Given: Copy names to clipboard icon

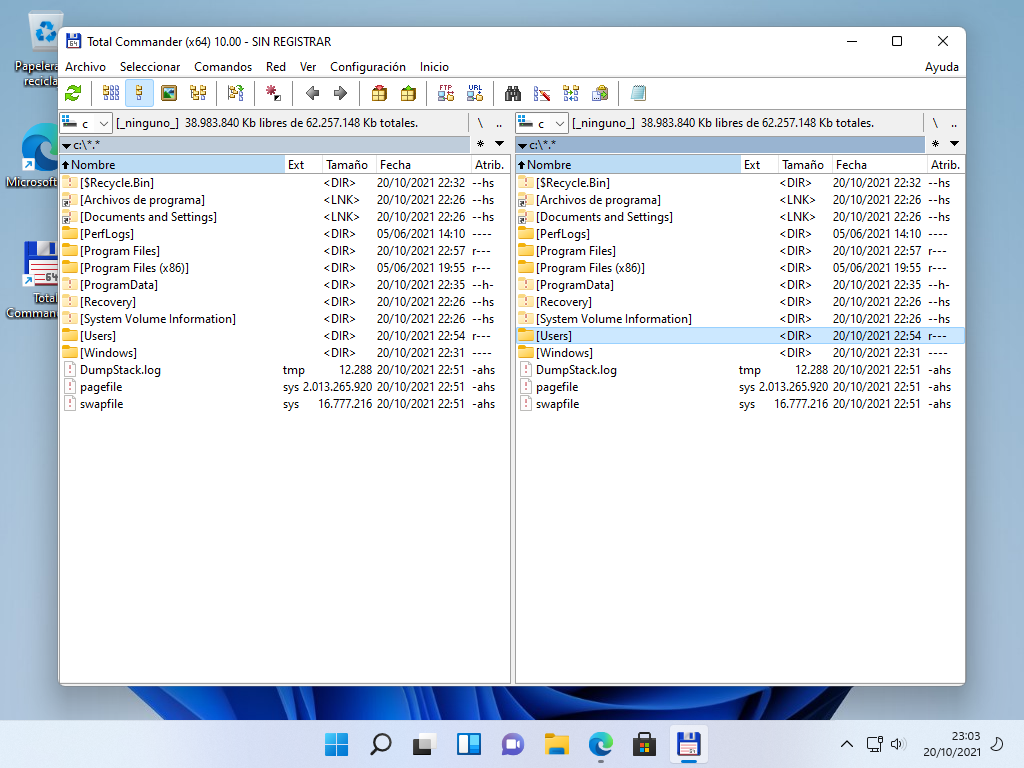Looking at the screenshot, I should pos(600,93).
